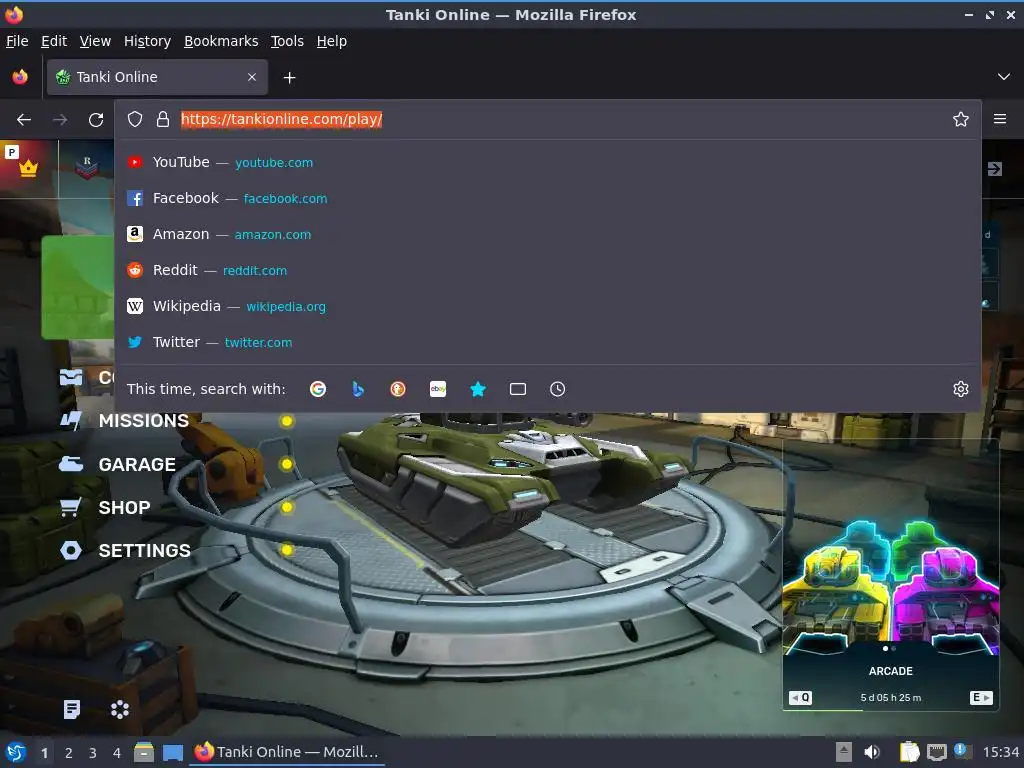Switch to the Tanki Online tab
Viewport: 1024px width, 768px height.
click(x=157, y=77)
